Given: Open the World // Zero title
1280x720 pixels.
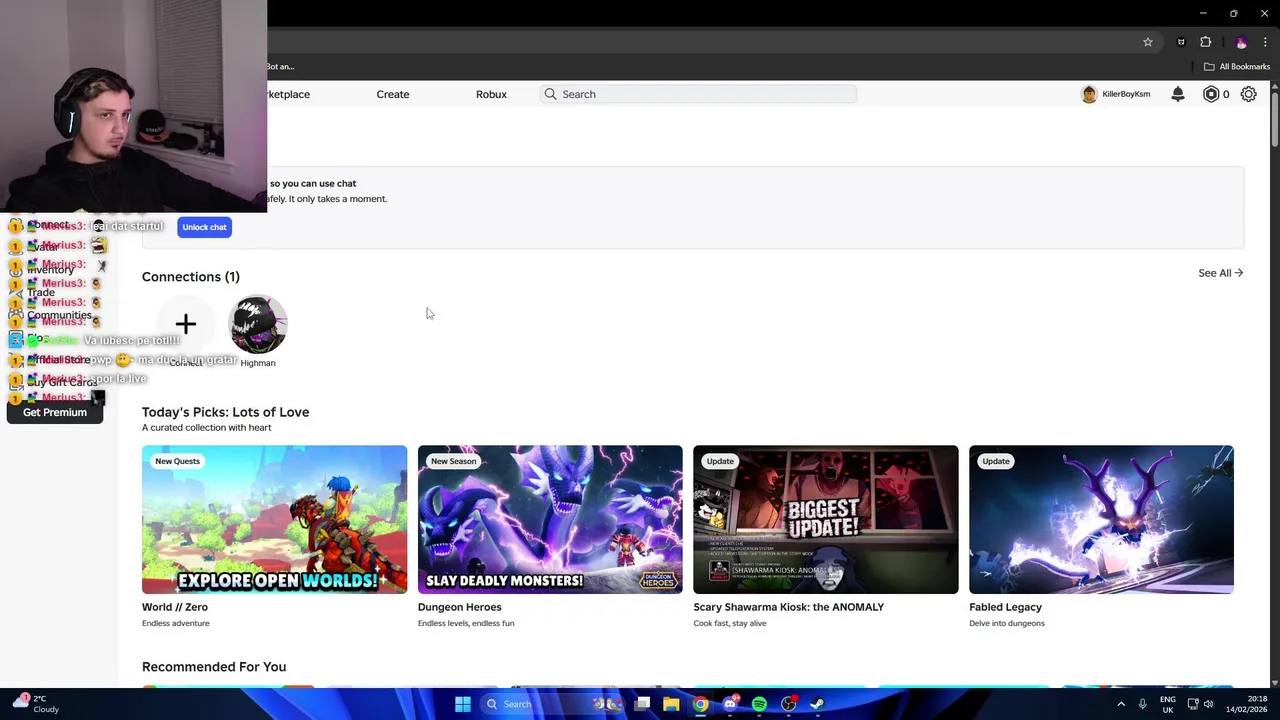Looking at the screenshot, I should pyautogui.click(x=175, y=607).
